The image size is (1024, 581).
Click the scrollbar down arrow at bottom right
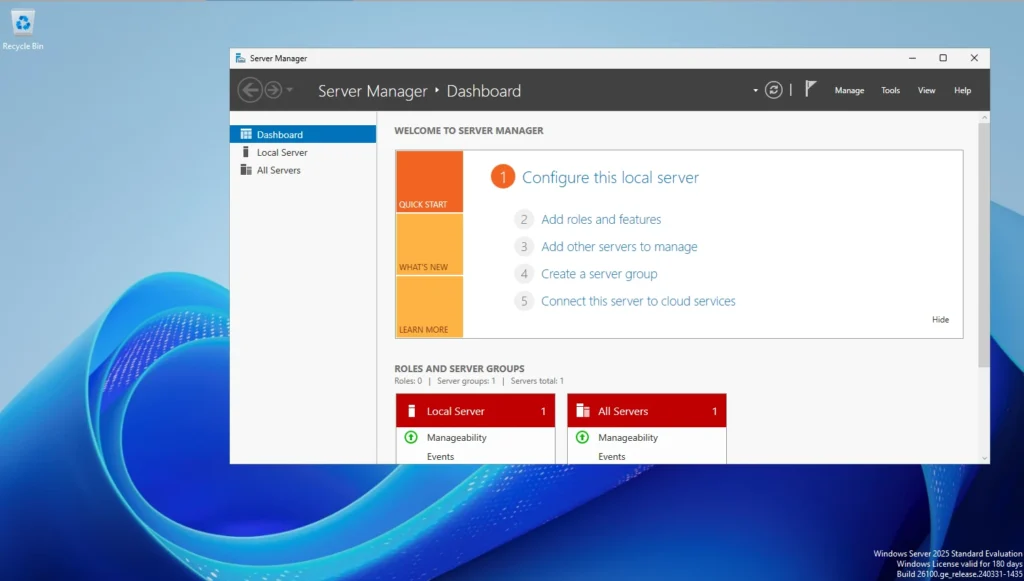[x=984, y=458]
